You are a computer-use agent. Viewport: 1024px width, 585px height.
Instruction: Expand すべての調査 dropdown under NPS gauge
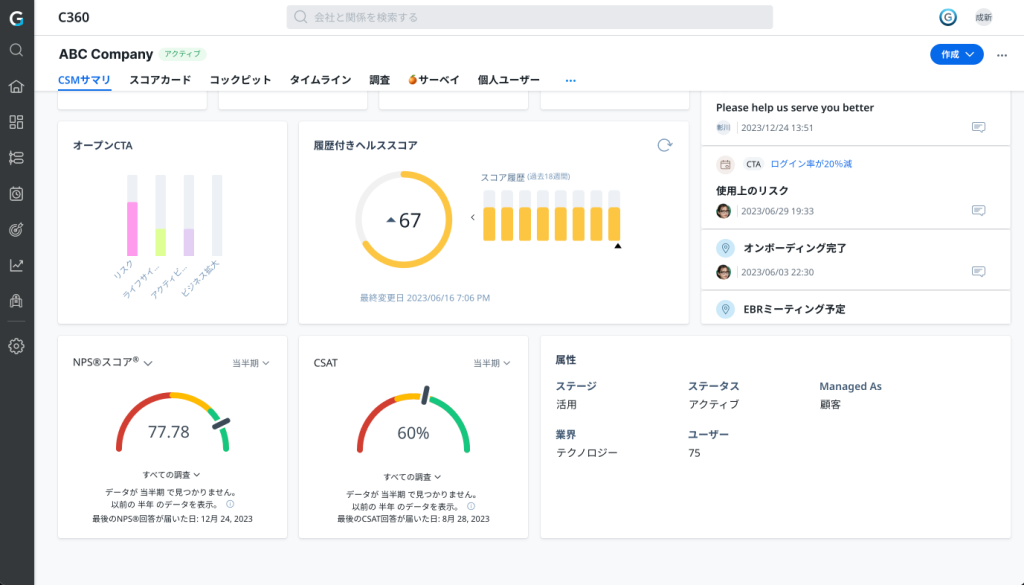click(171, 474)
